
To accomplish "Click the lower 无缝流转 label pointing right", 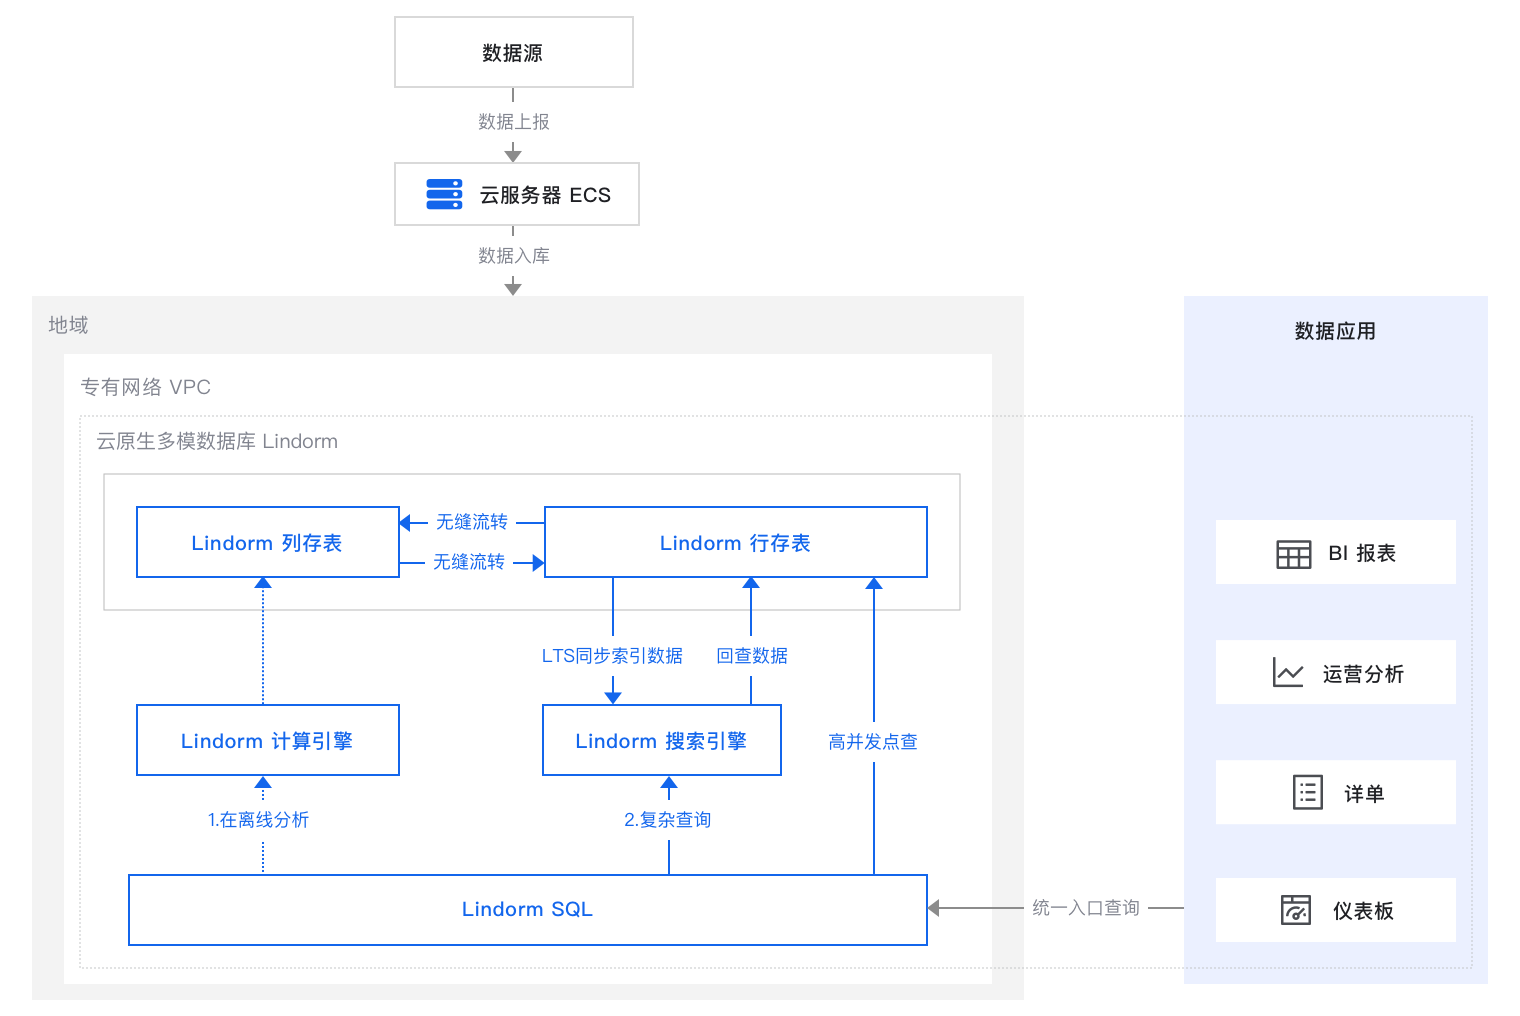I will tap(469, 562).
